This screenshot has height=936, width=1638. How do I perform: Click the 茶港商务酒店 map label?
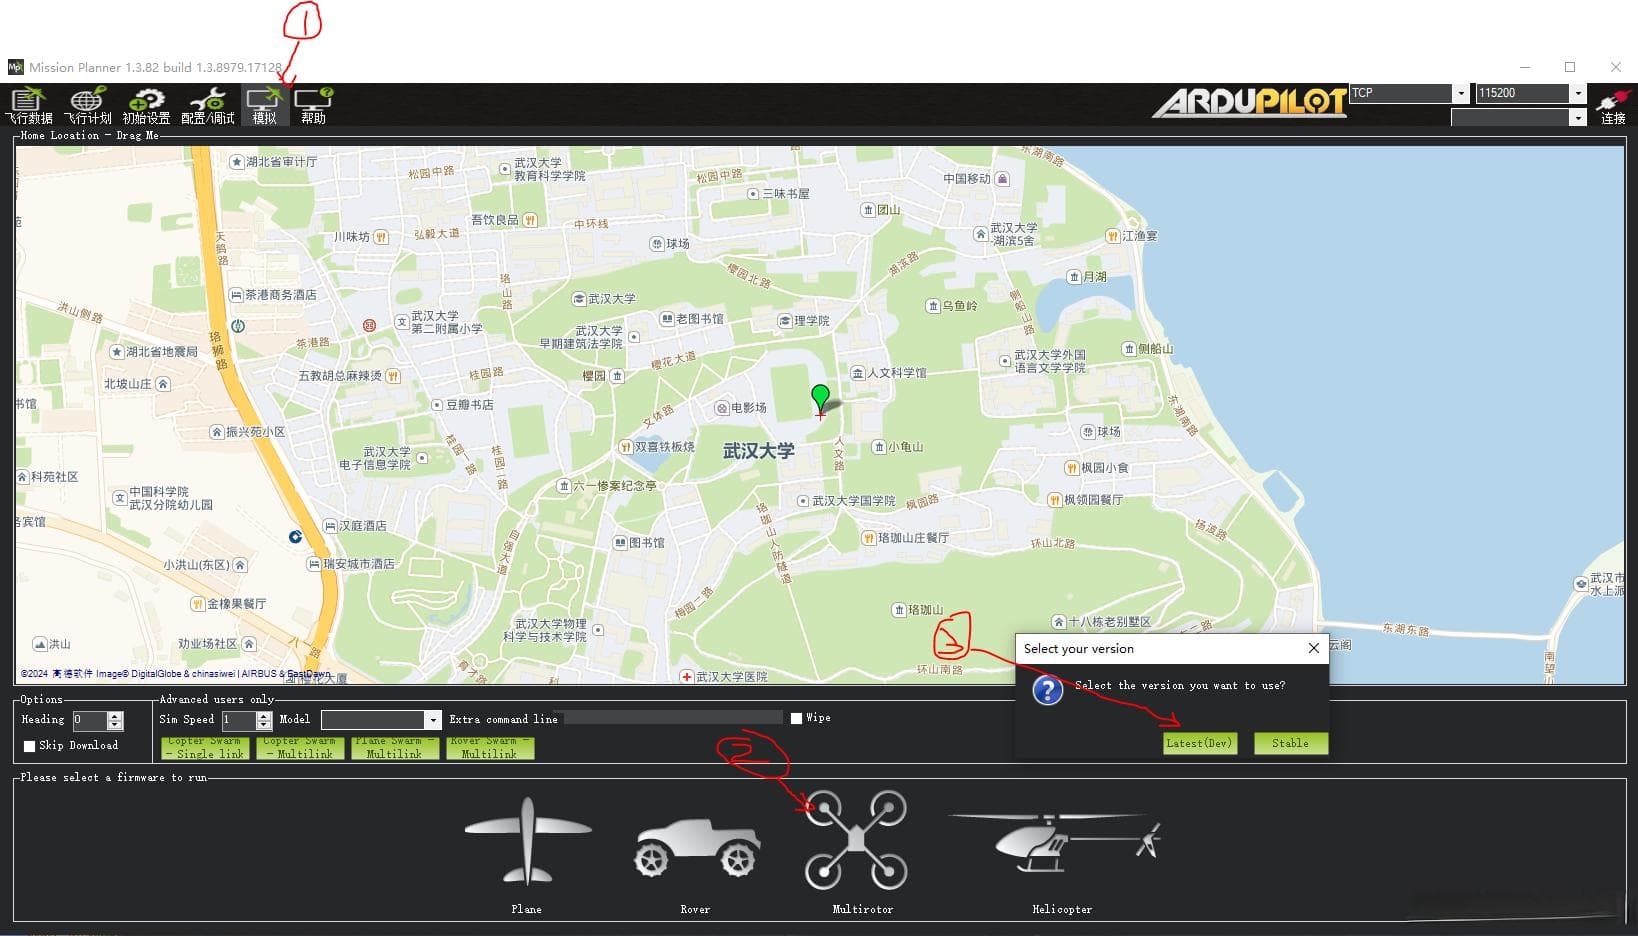(x=280, y=295)
